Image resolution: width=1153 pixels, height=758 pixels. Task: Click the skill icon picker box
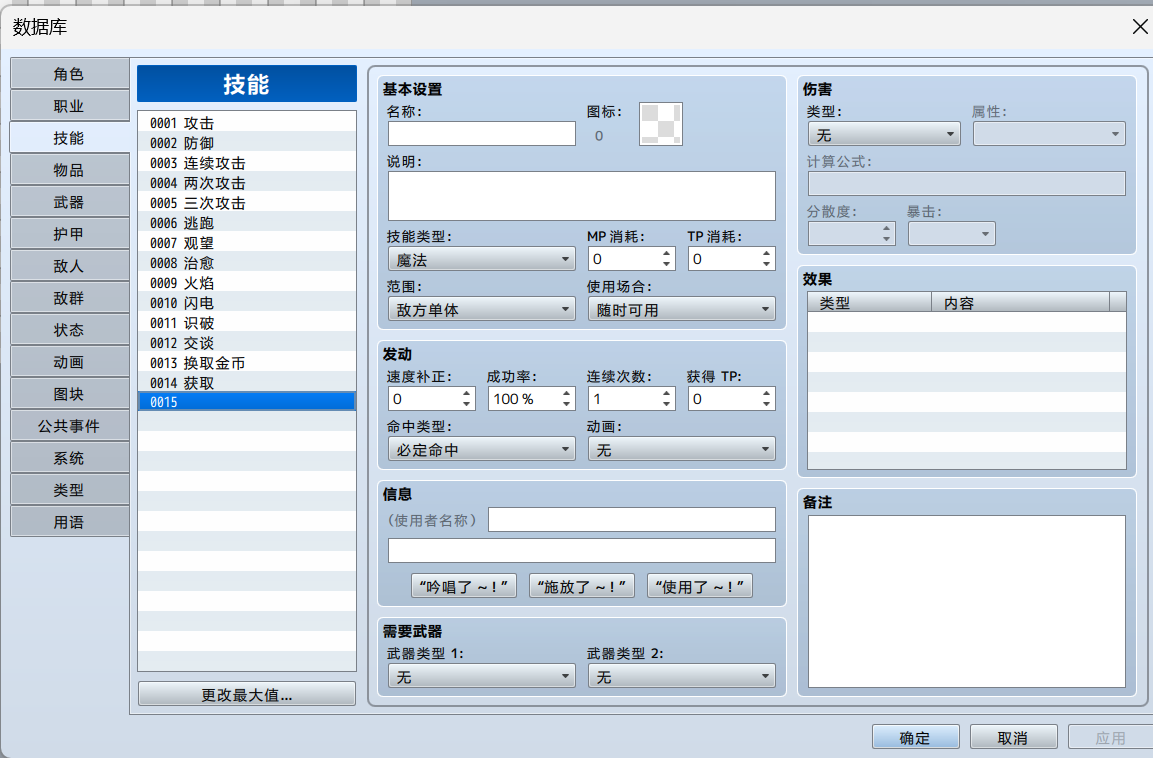[660, 125]
